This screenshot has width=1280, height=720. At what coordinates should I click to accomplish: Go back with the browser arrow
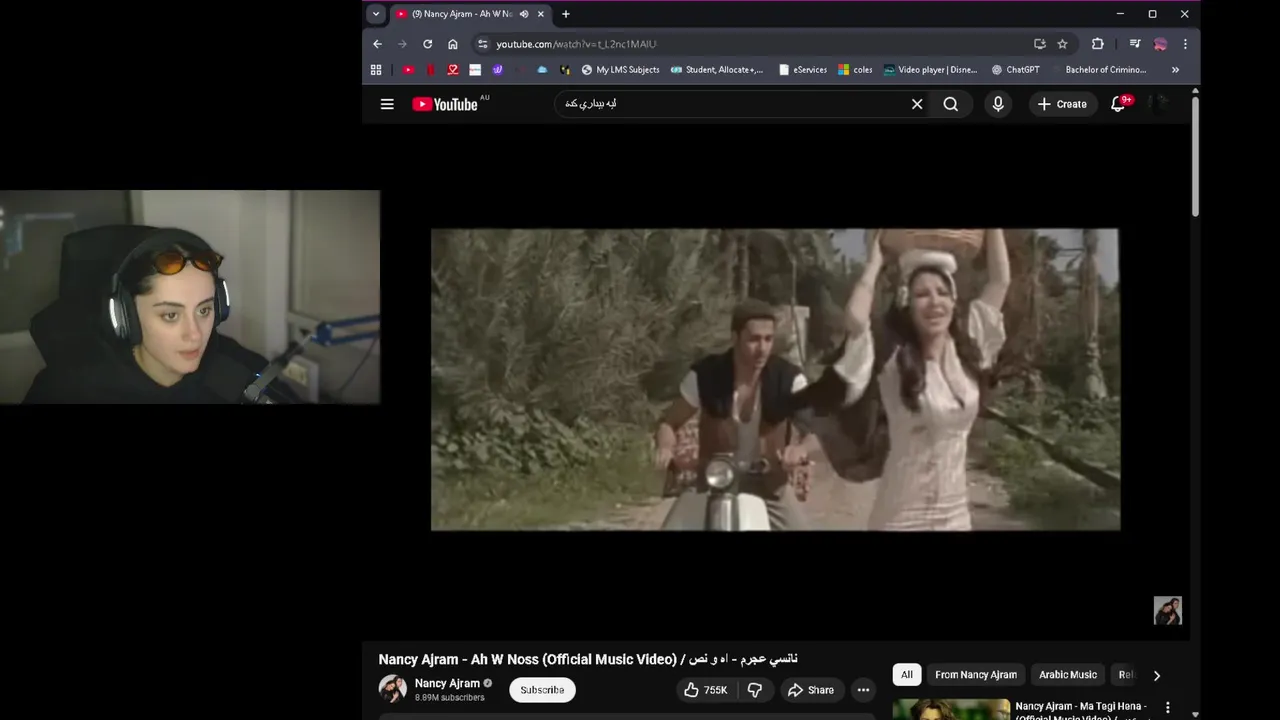[377, 44]
